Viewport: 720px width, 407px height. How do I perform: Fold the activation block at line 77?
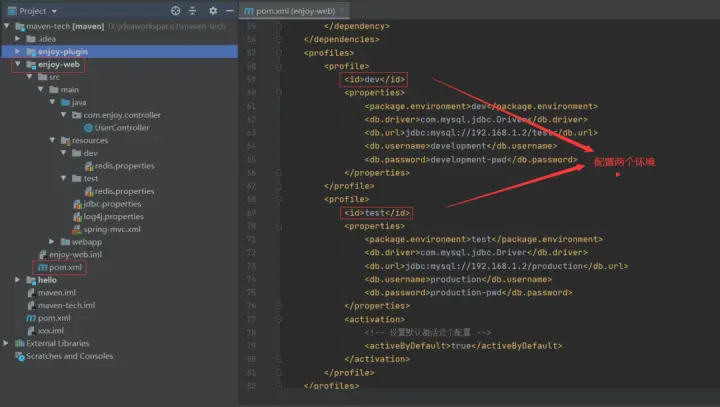pyautogui.click(x=279, y=319)
